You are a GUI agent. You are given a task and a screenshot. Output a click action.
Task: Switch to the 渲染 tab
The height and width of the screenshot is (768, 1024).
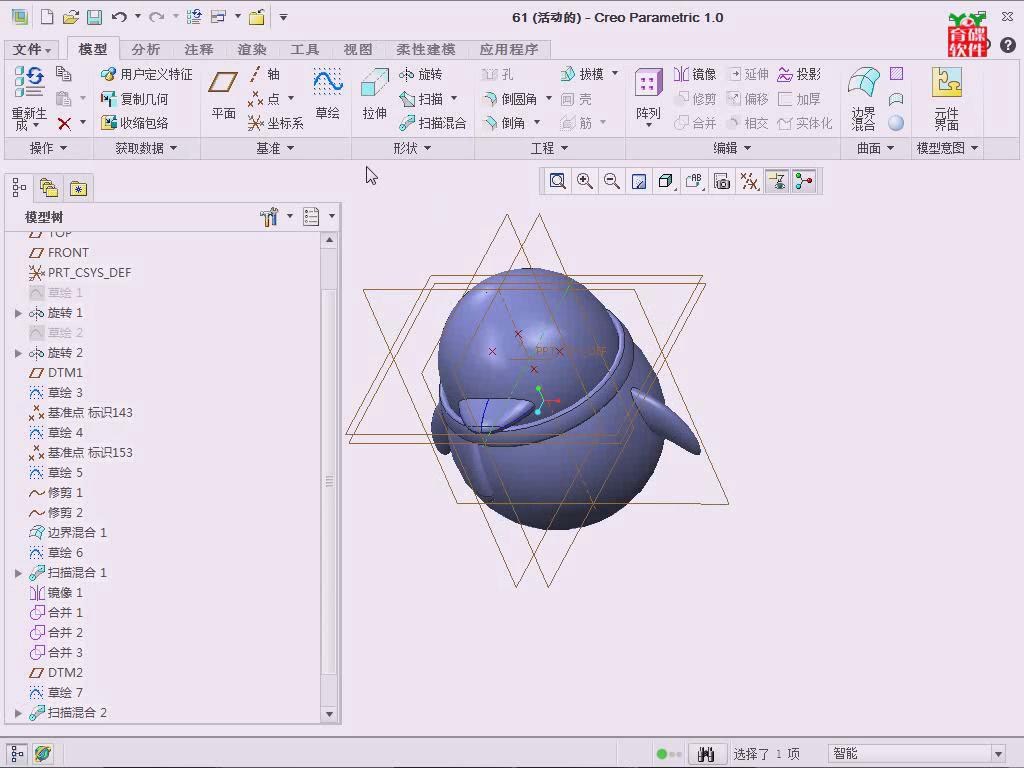[251, 49]
